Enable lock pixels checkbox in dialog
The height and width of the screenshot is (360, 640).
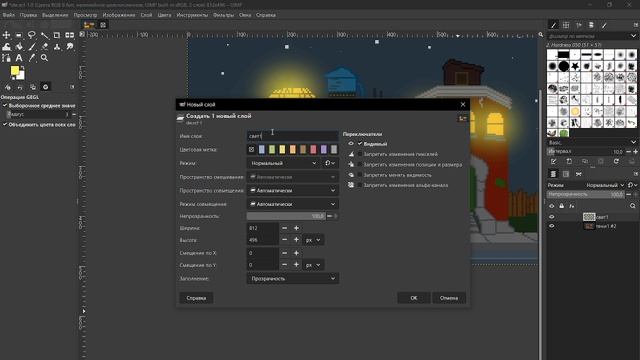360,154
